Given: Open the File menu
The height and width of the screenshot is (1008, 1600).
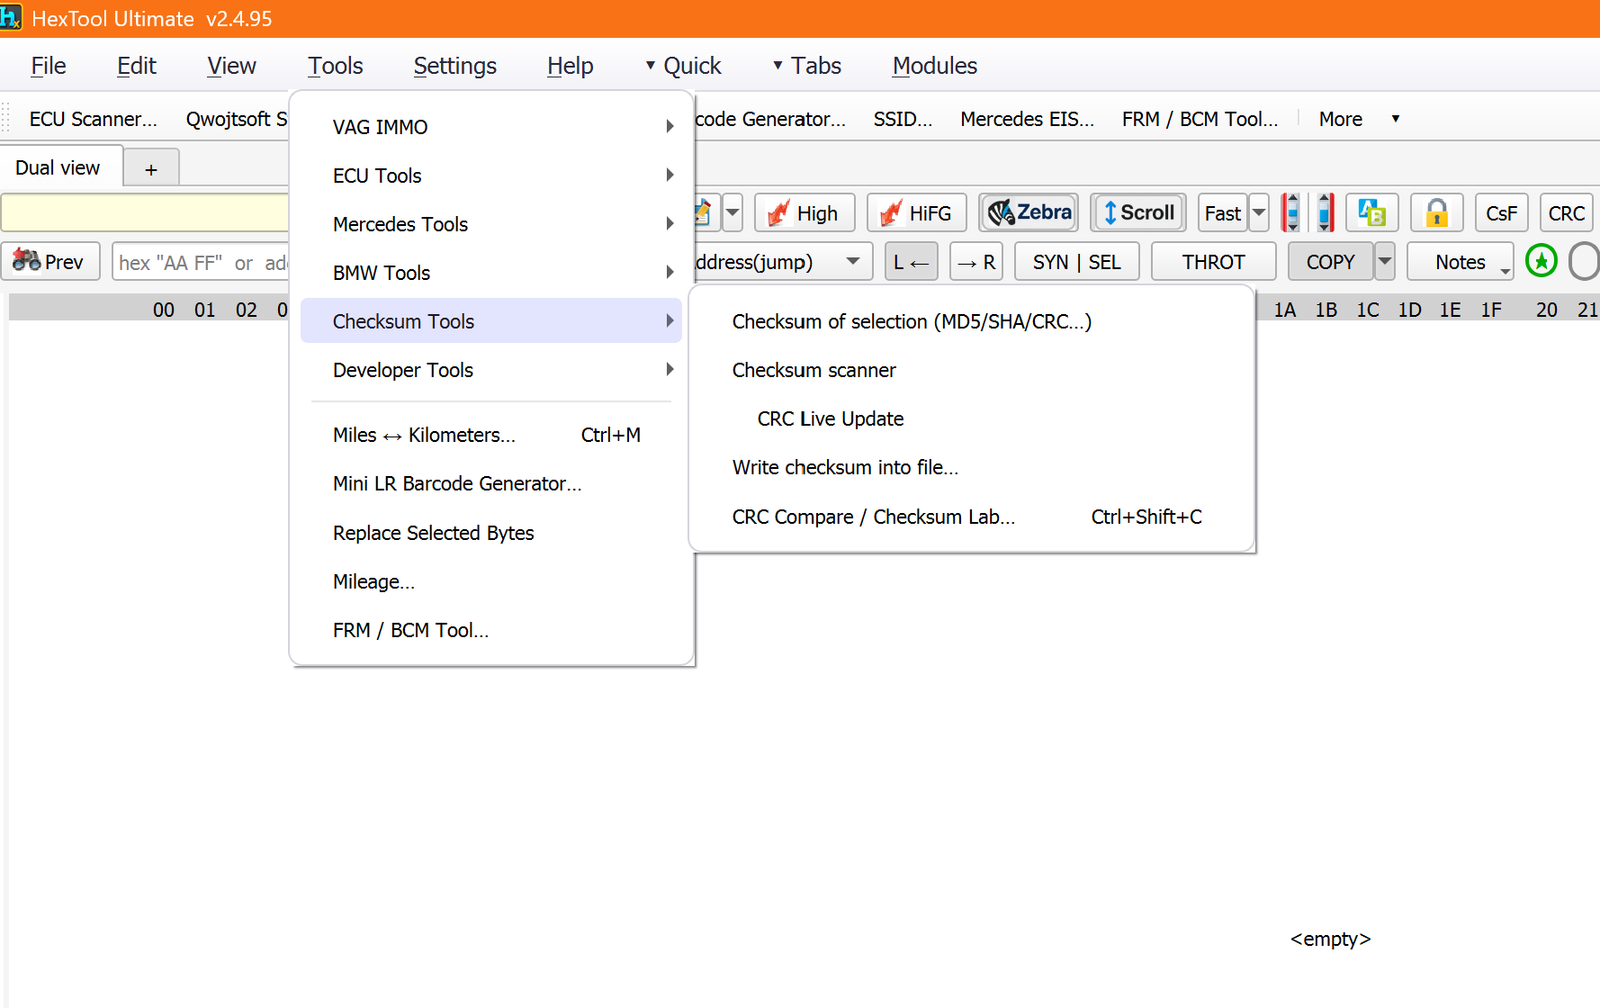Looking at the screenshot, I should click(x=48, y=66).
